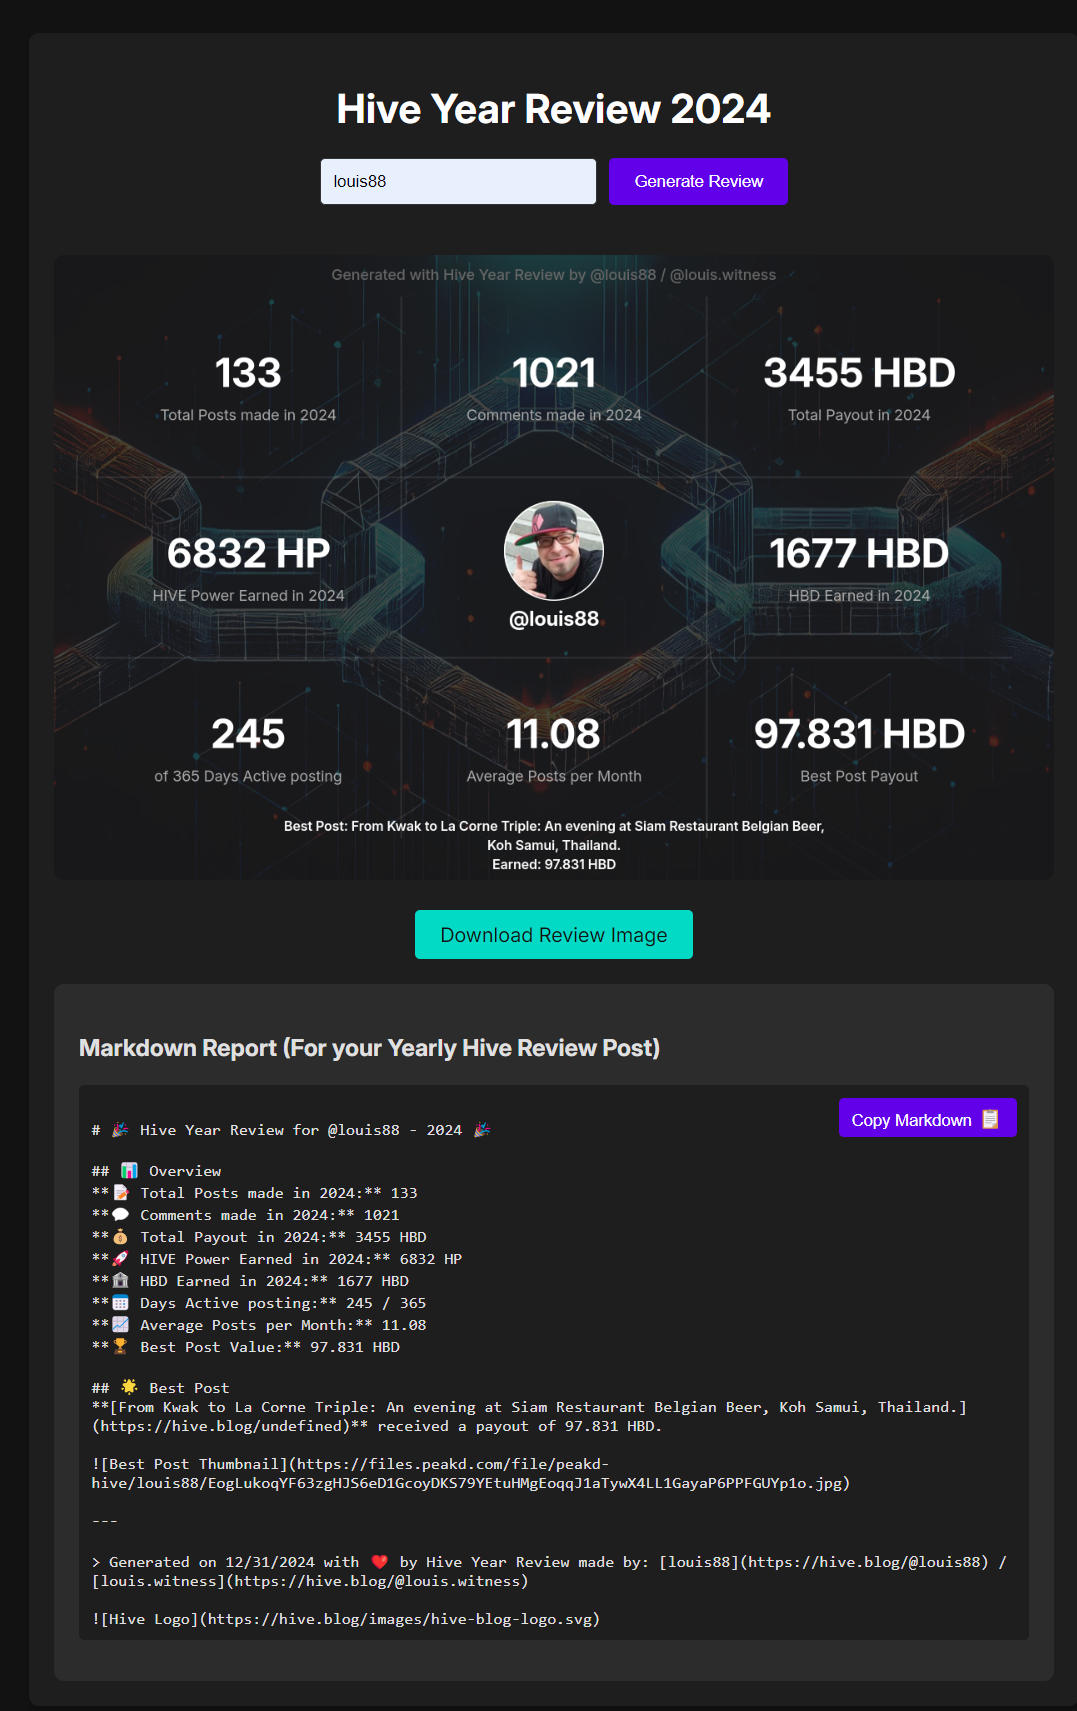
Task: Click the 'Total Posts made in 2024' card label
Action: 248,415
